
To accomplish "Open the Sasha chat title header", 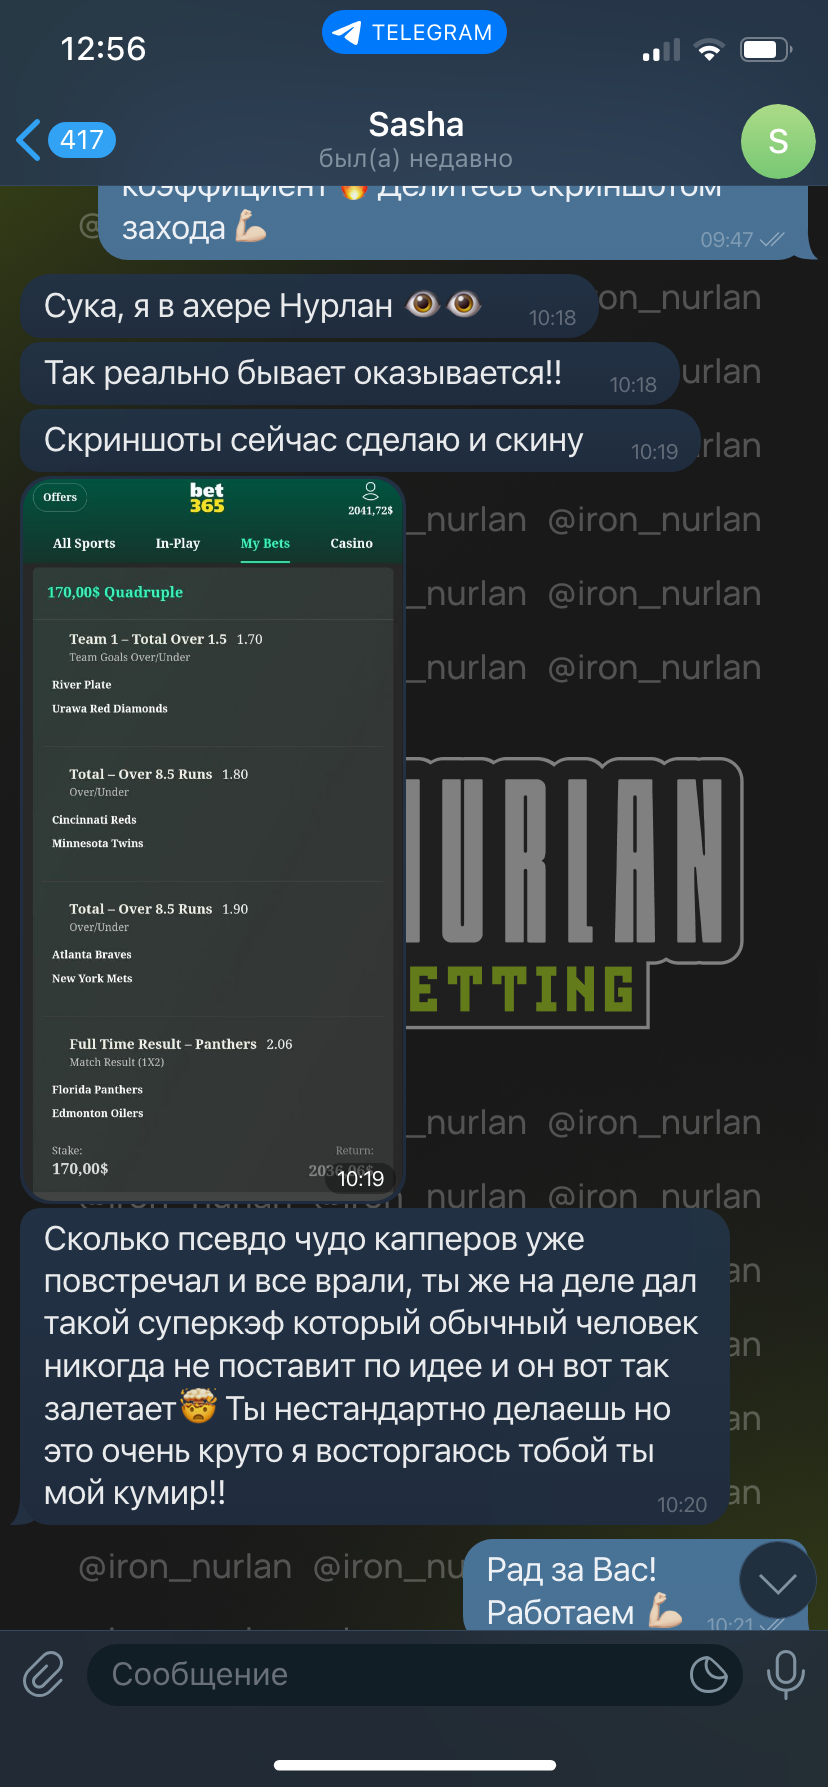I will click(x=416, y=125).
